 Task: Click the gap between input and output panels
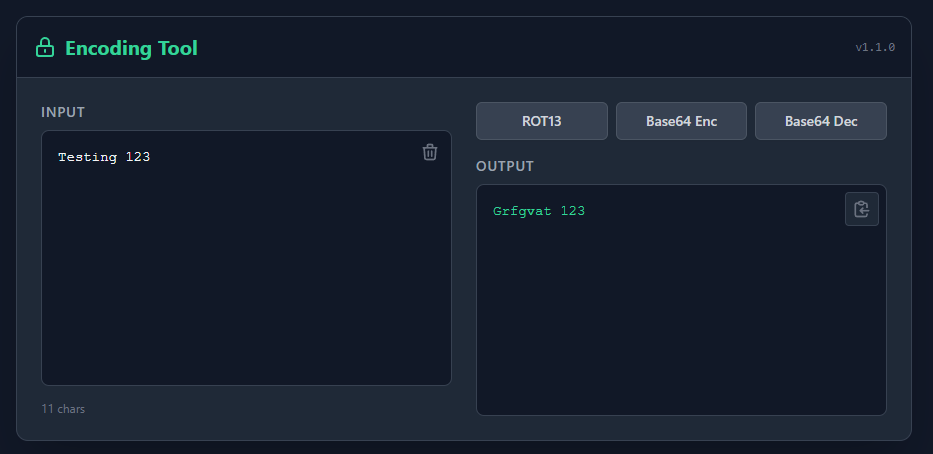coord(464,260)
